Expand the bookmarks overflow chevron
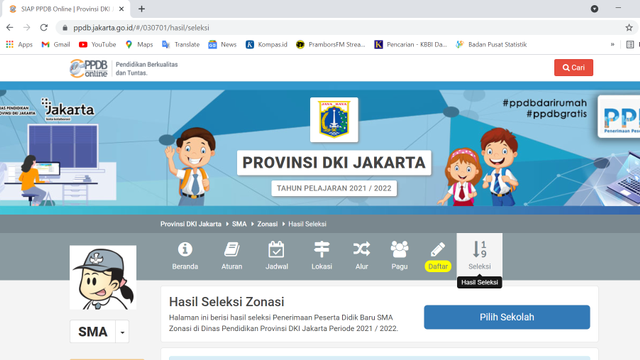The width and height of the screenshot is (640, 360). pyautogui.click(x=612, y=44)
